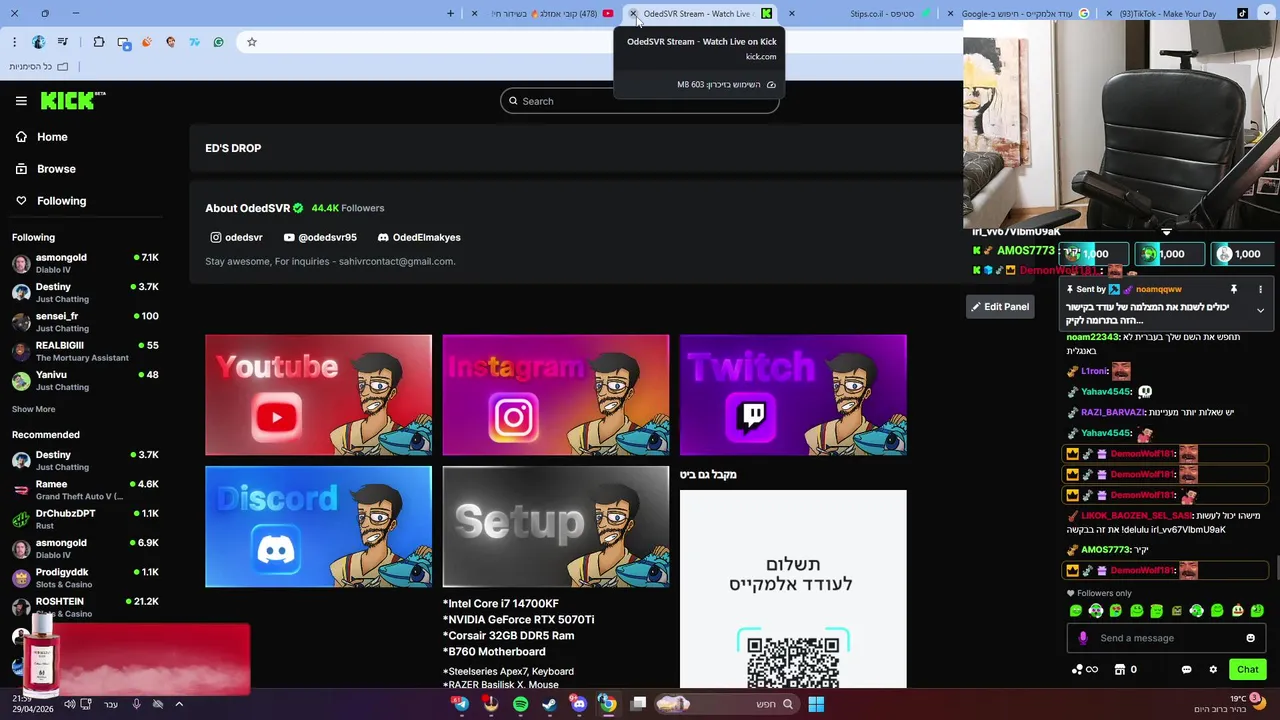This screenshot has height=720, width=1280.
Task: Open Ramee recommended channel
Action: pyautogui.click(x=86, y=490)
